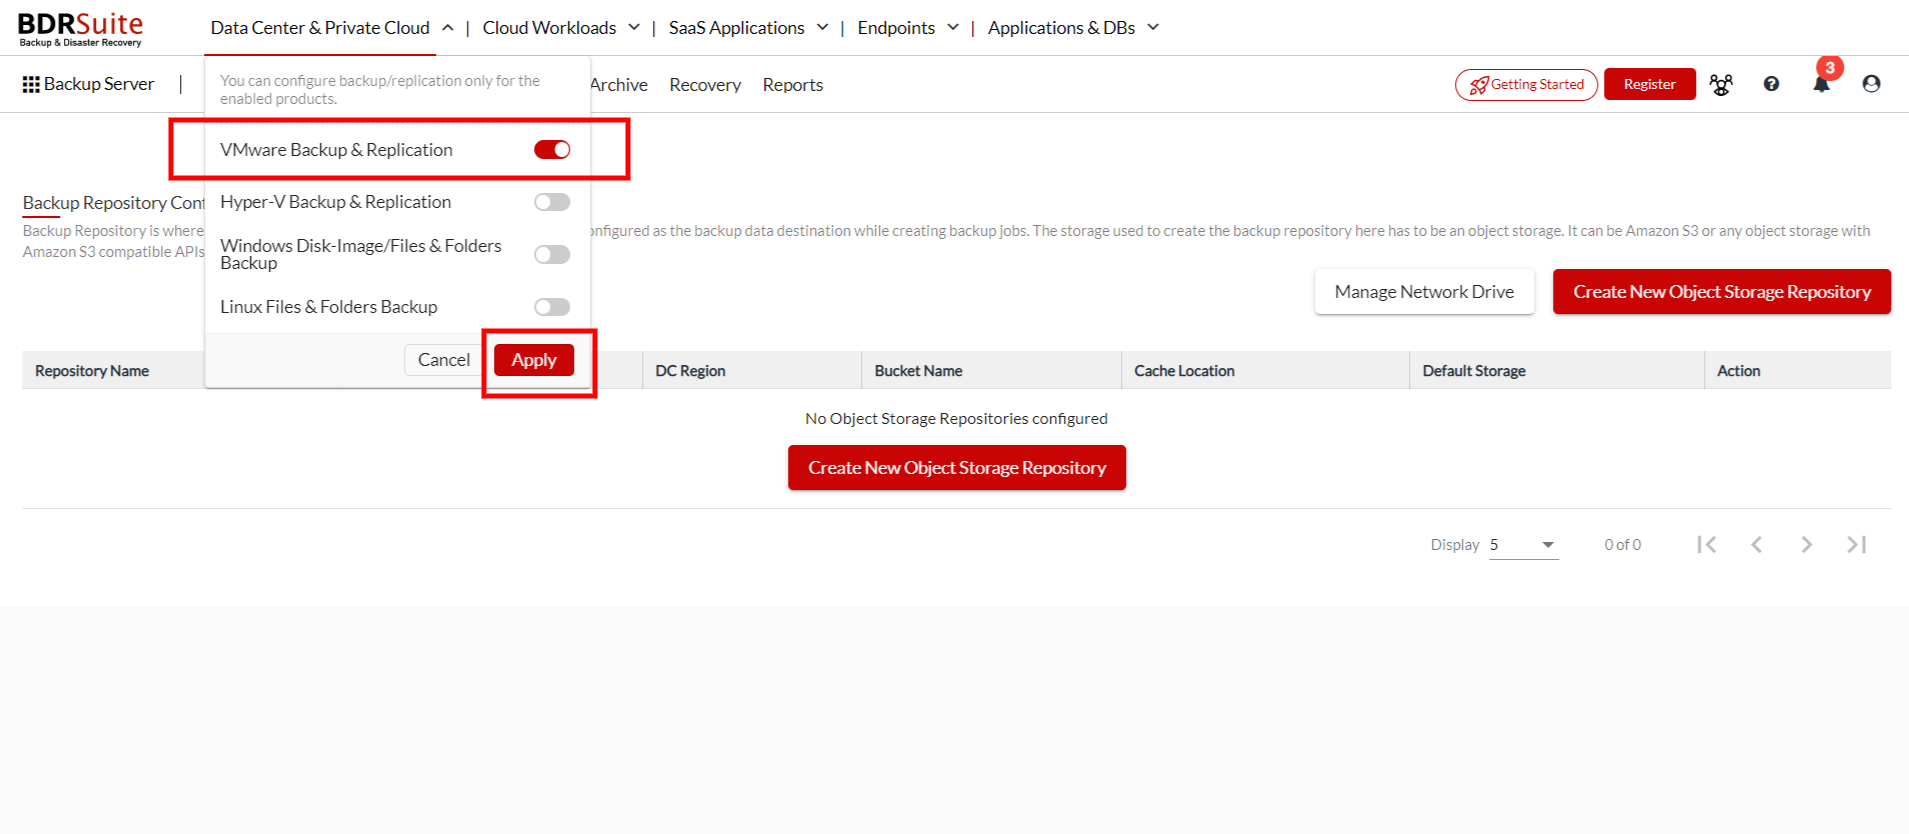Click the Manage Network Drive button

tap(1424, 291)
